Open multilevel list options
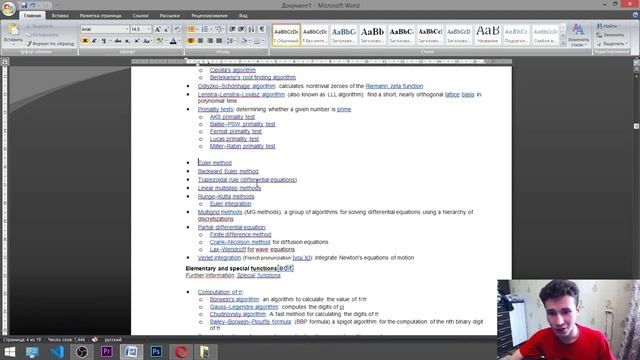This screenshot has width=640, height=360. (x=219, y=29)
